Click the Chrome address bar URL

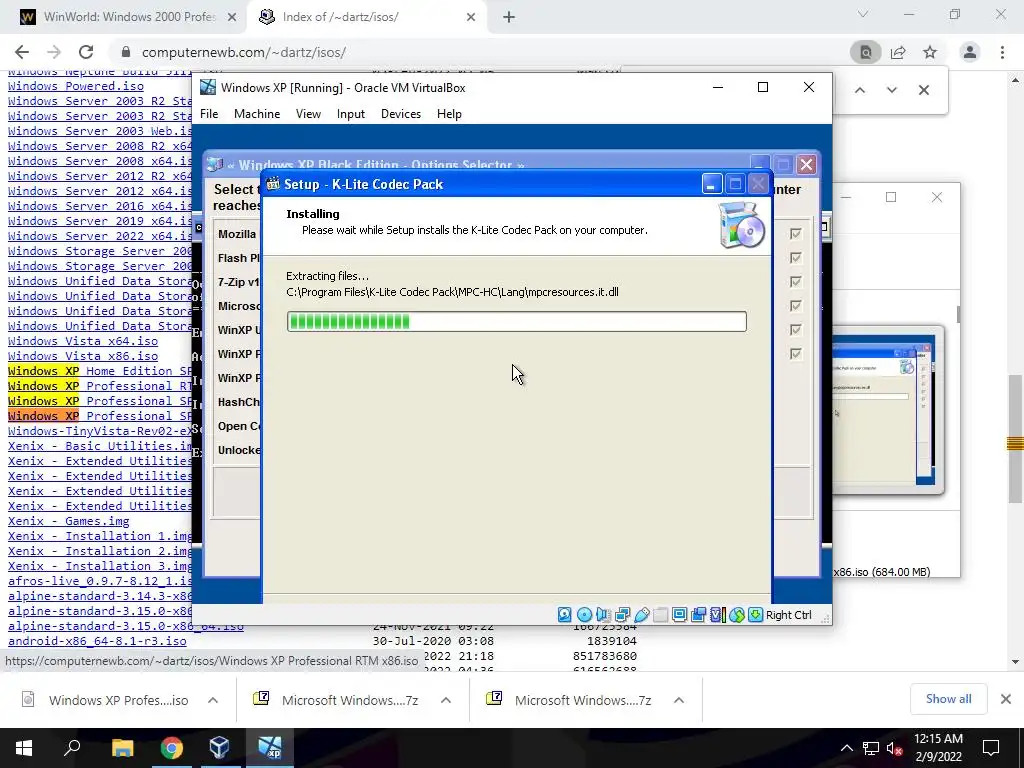click(x=244, y=52)
